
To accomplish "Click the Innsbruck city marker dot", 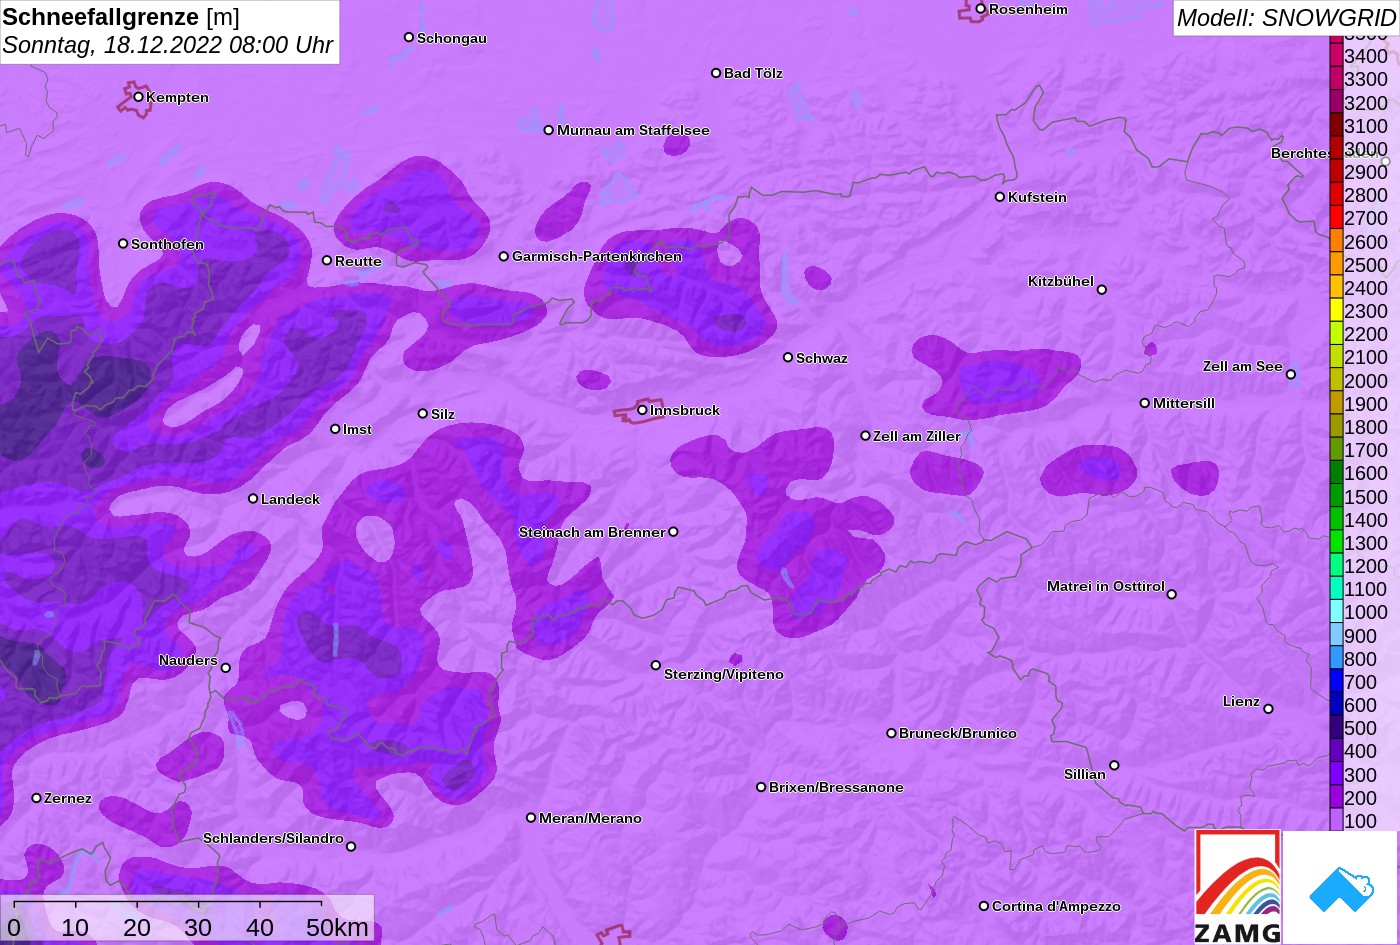I will [x=642, y=410].
